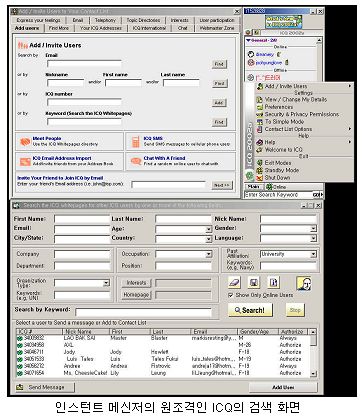This screenshot has height=420, width=362.
Task: Open the Language dropdown
Action: coord(313,238)
